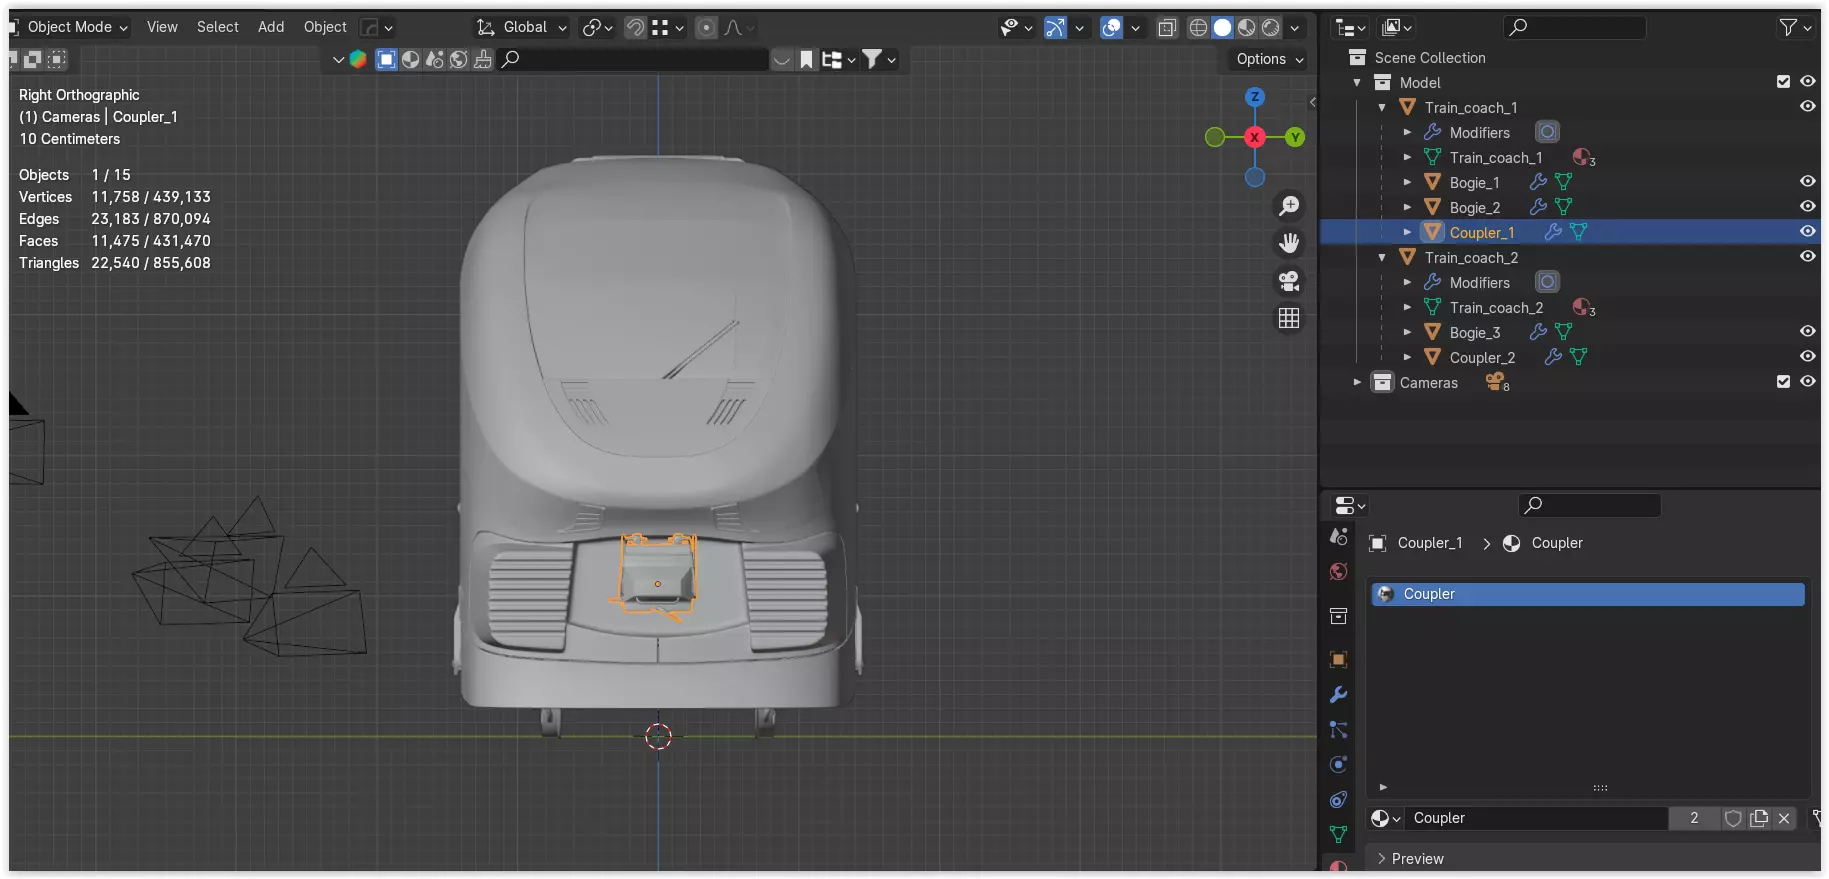1829x879 pixels.
Task: Collapse the Train_coach_2 tree item
Action: pos(1382,257)
